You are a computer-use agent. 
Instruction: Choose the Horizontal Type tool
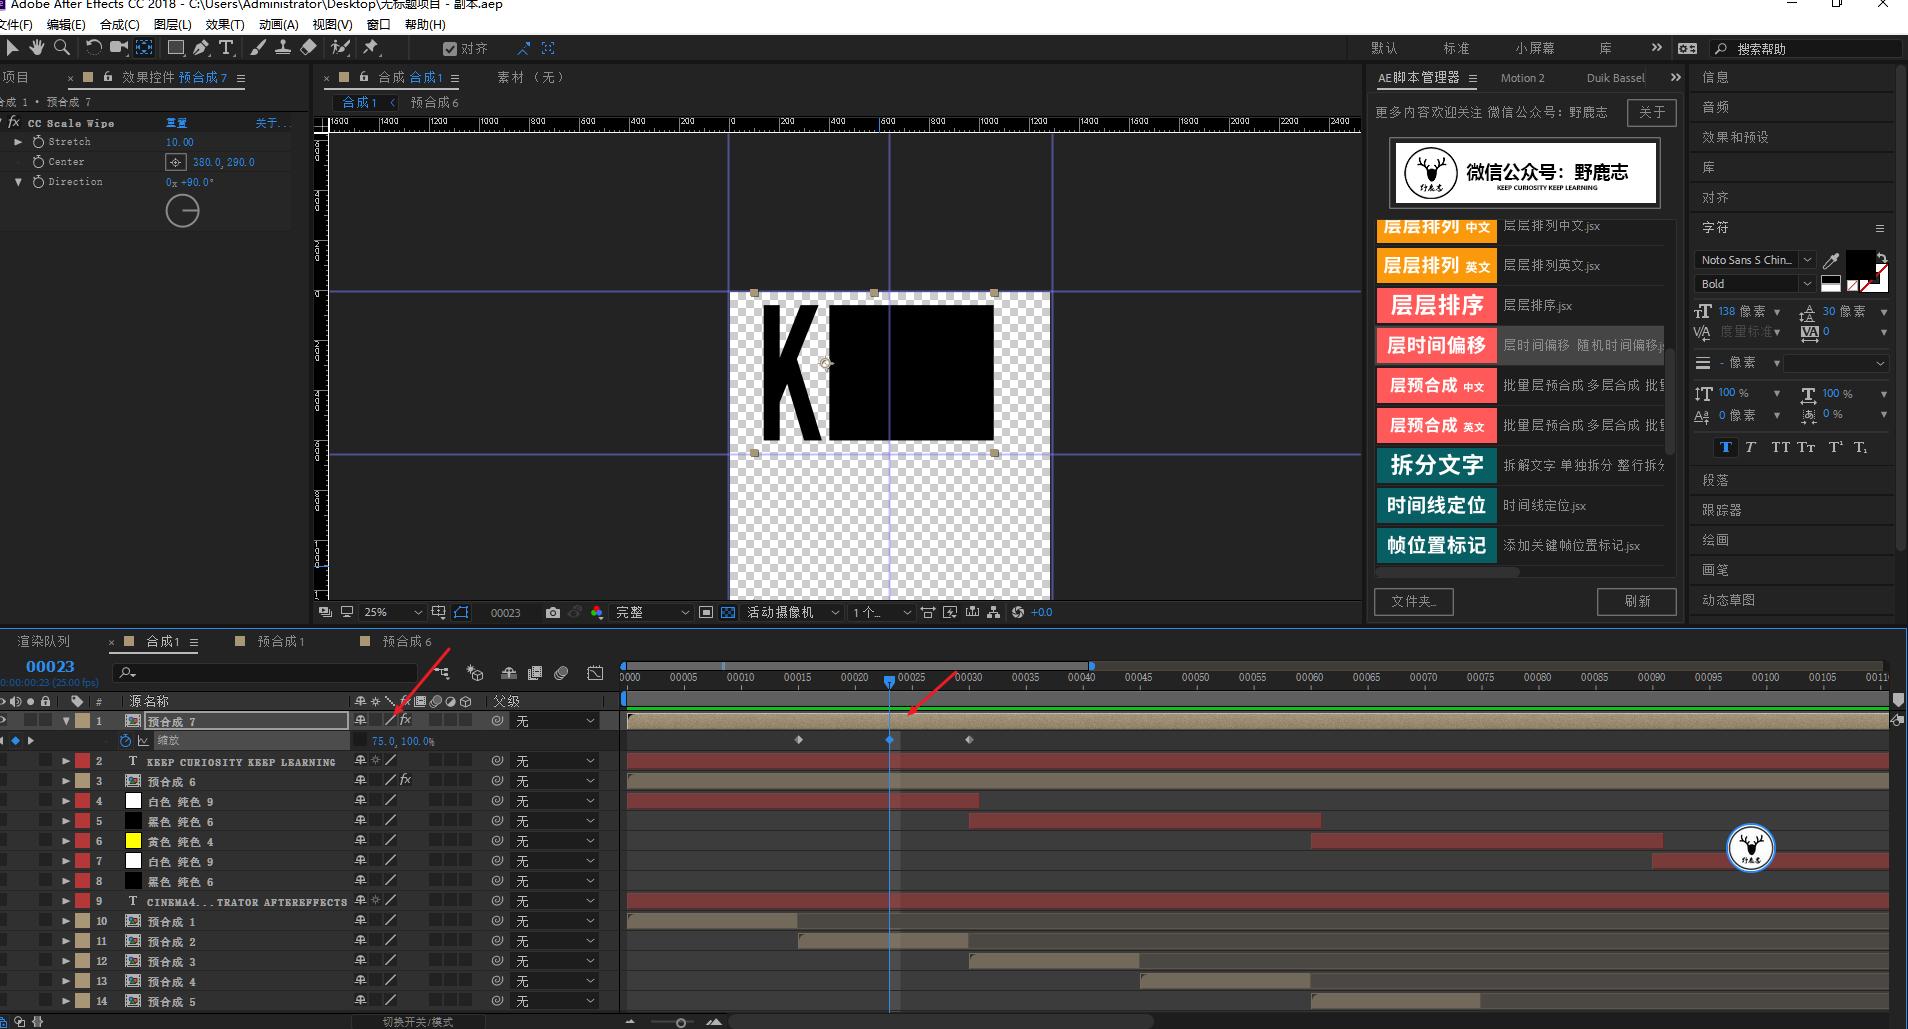click(x=226, y=48)
